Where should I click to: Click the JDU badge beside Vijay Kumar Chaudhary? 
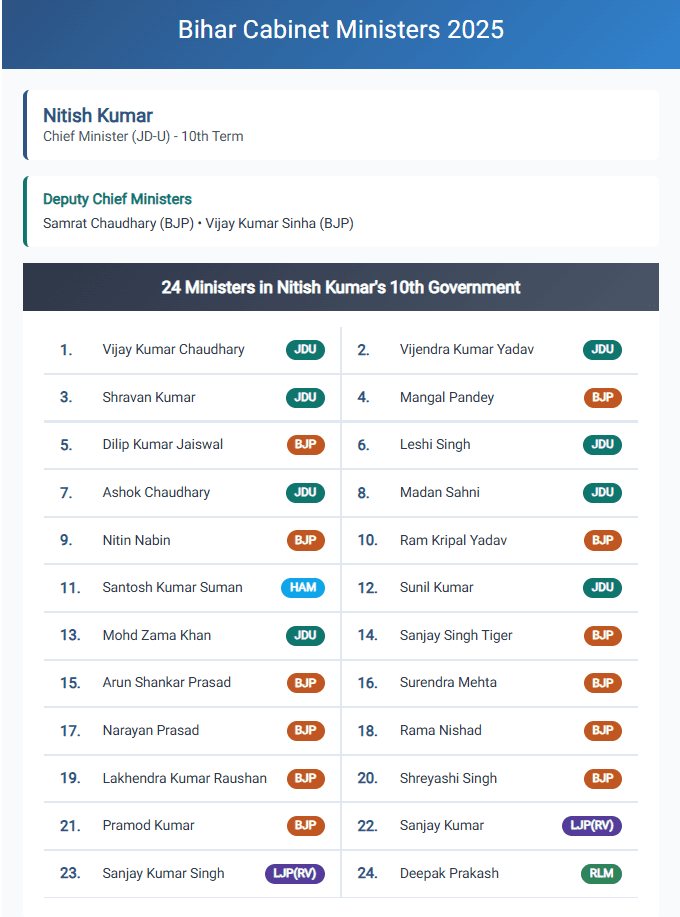(x=305, y=350)
